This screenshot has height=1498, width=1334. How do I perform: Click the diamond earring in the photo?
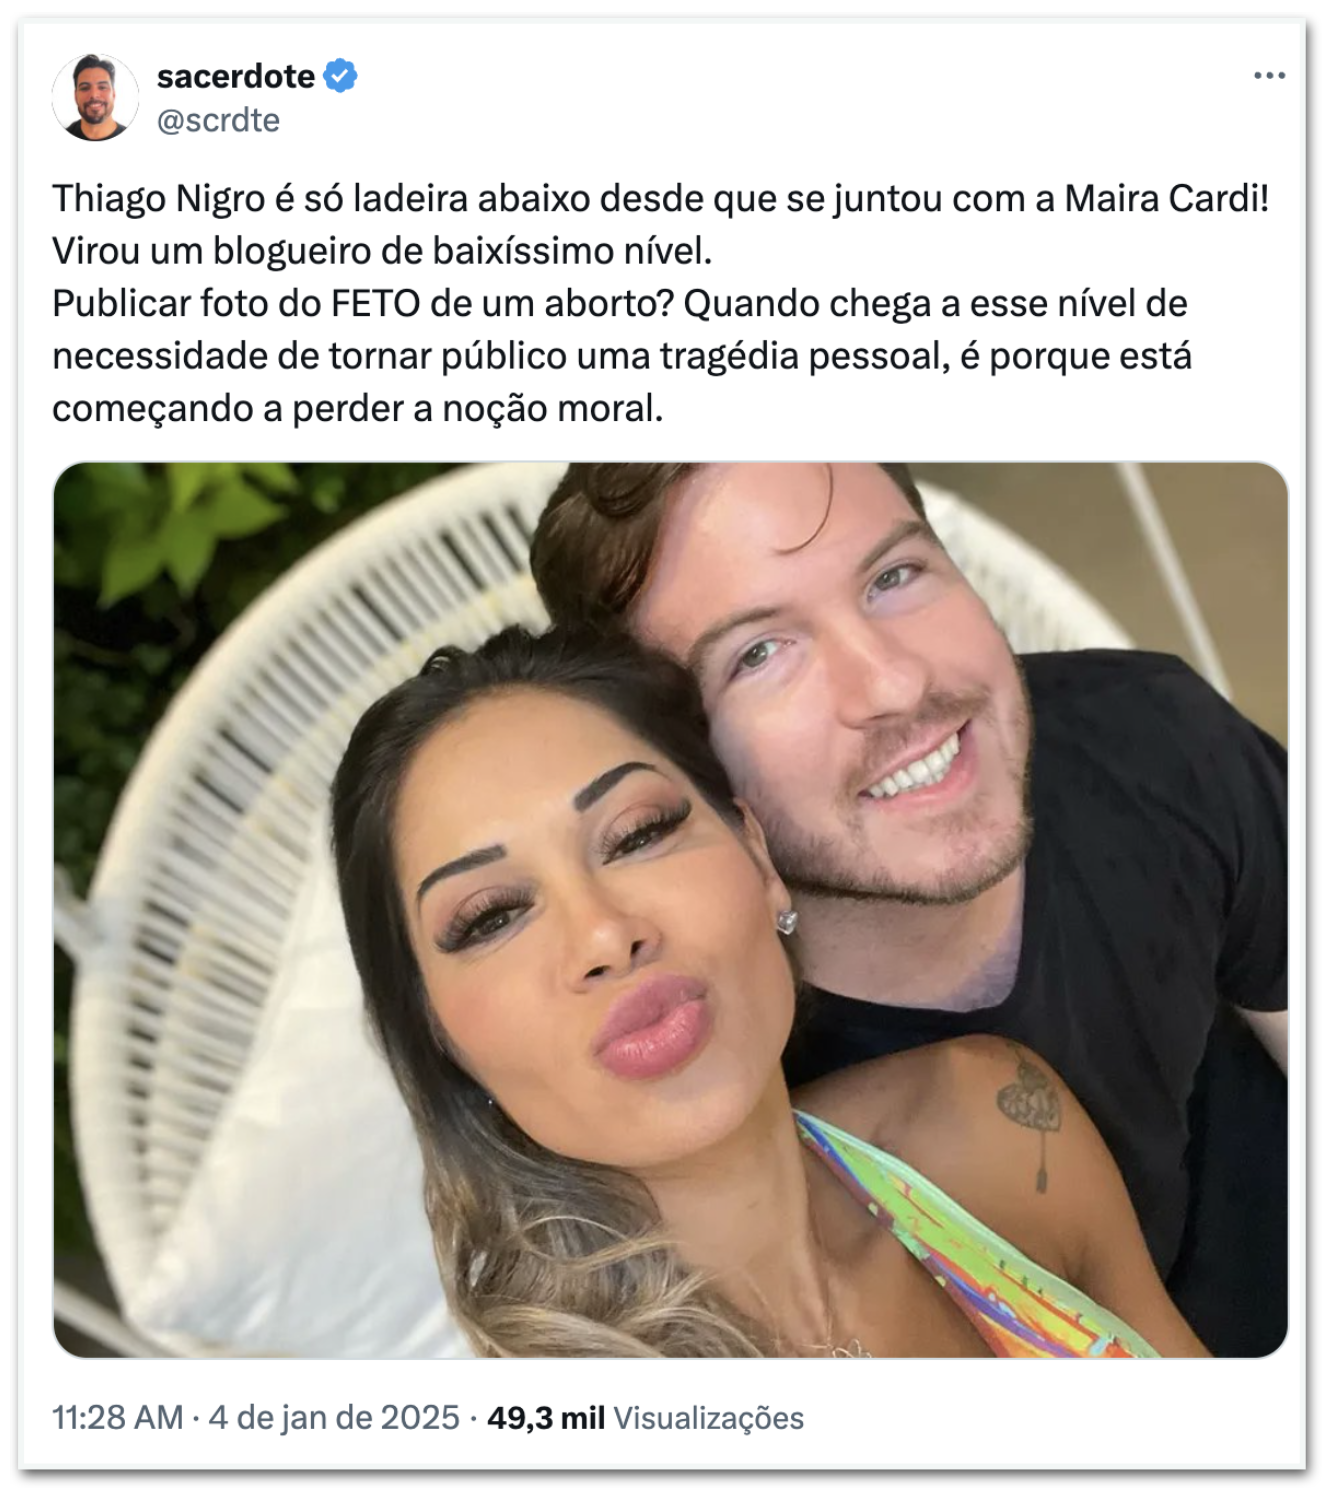(x=787, y=920)
